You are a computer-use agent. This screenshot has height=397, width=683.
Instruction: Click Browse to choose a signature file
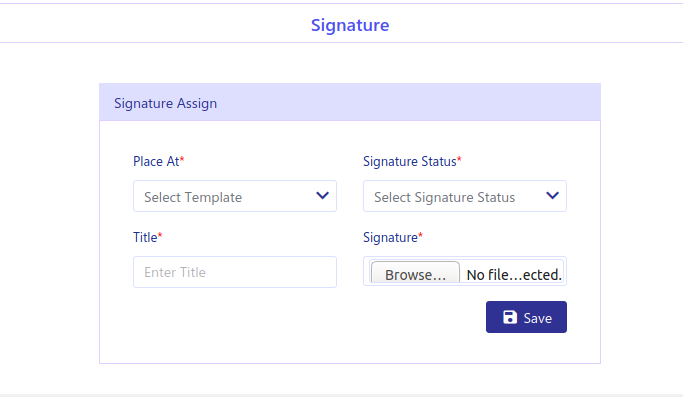[415, 274]
